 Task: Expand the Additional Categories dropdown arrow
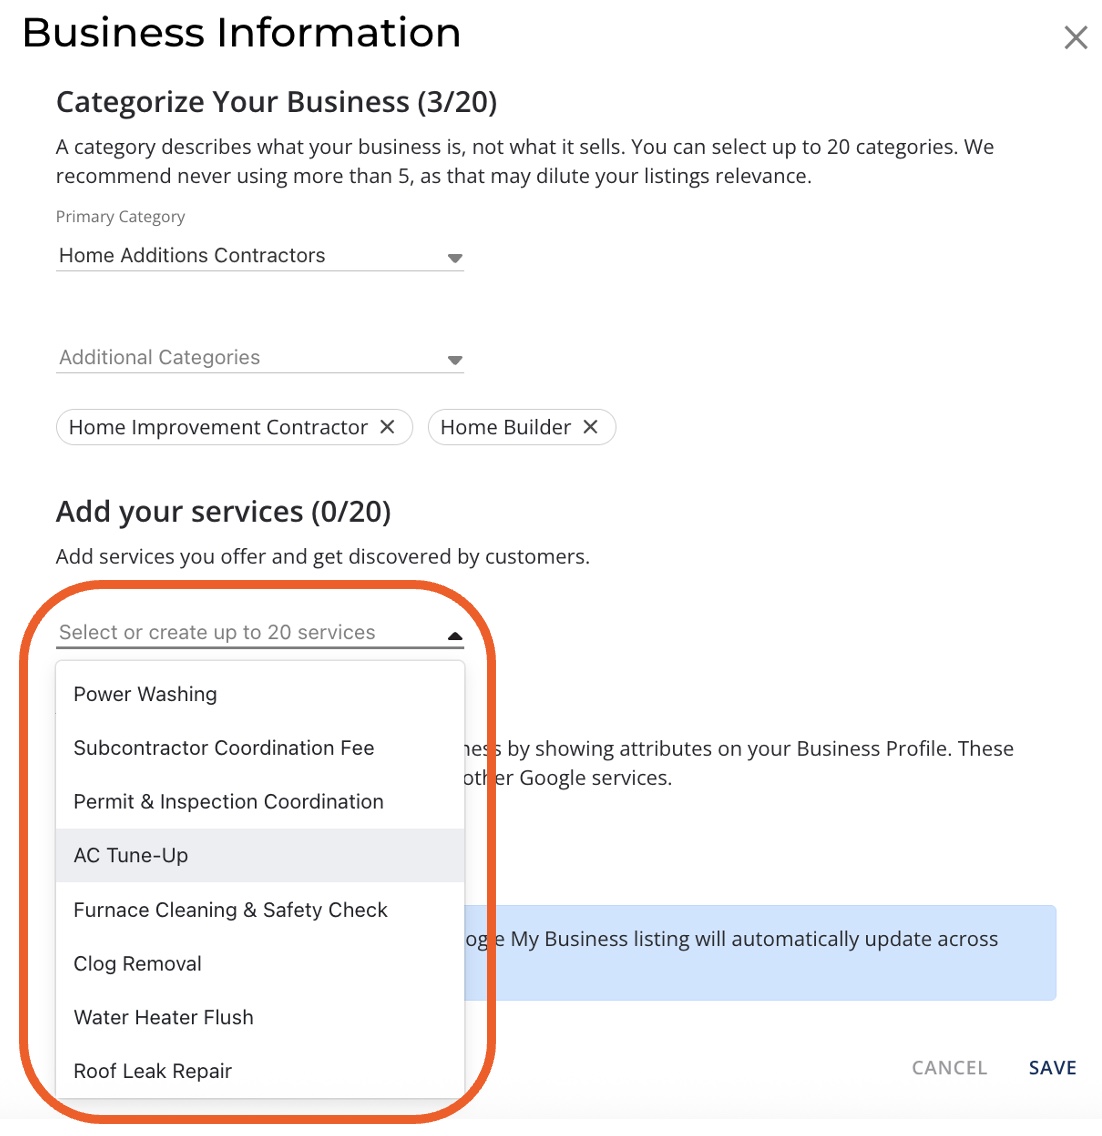455,360
